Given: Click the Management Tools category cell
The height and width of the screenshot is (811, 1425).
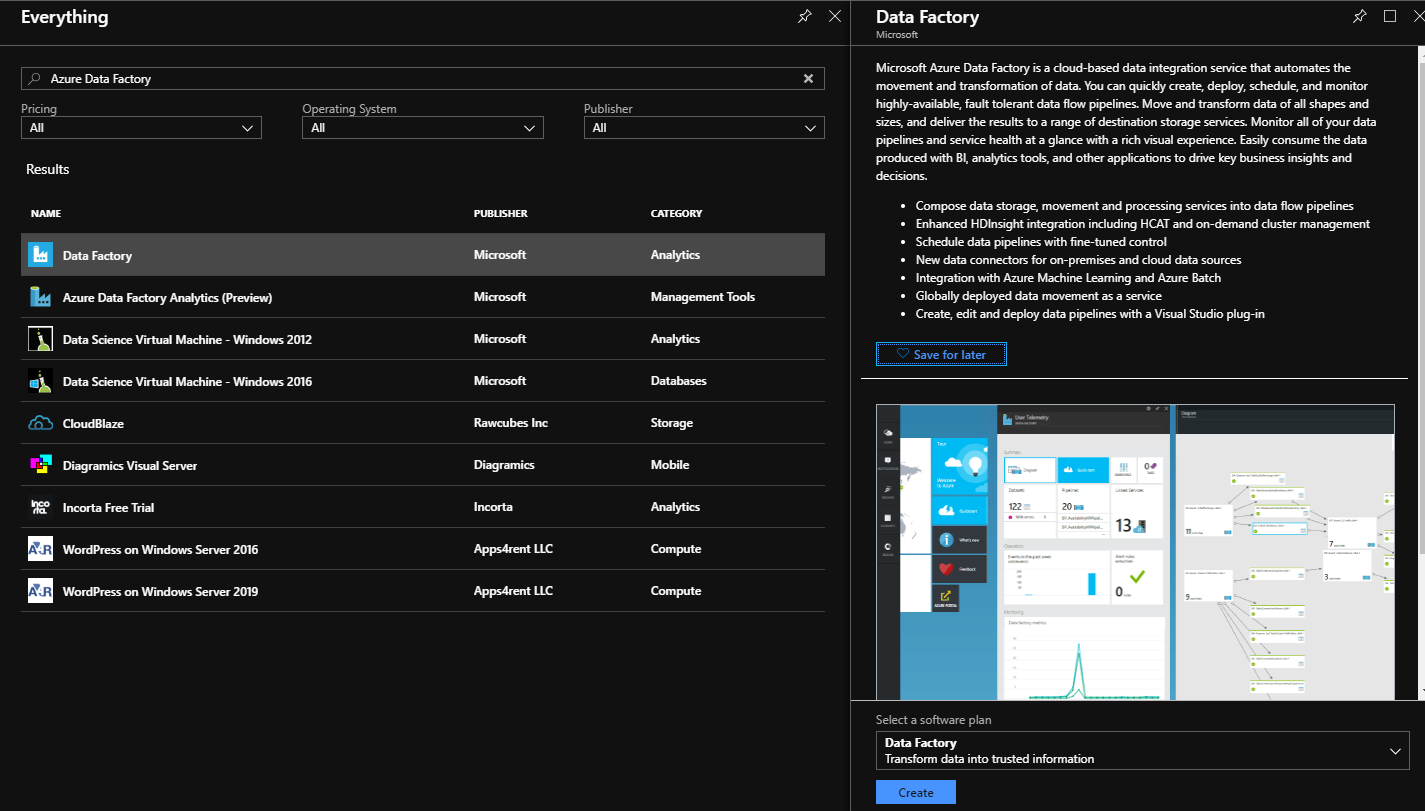Looking at the screenshot, I should click(703, 297).
